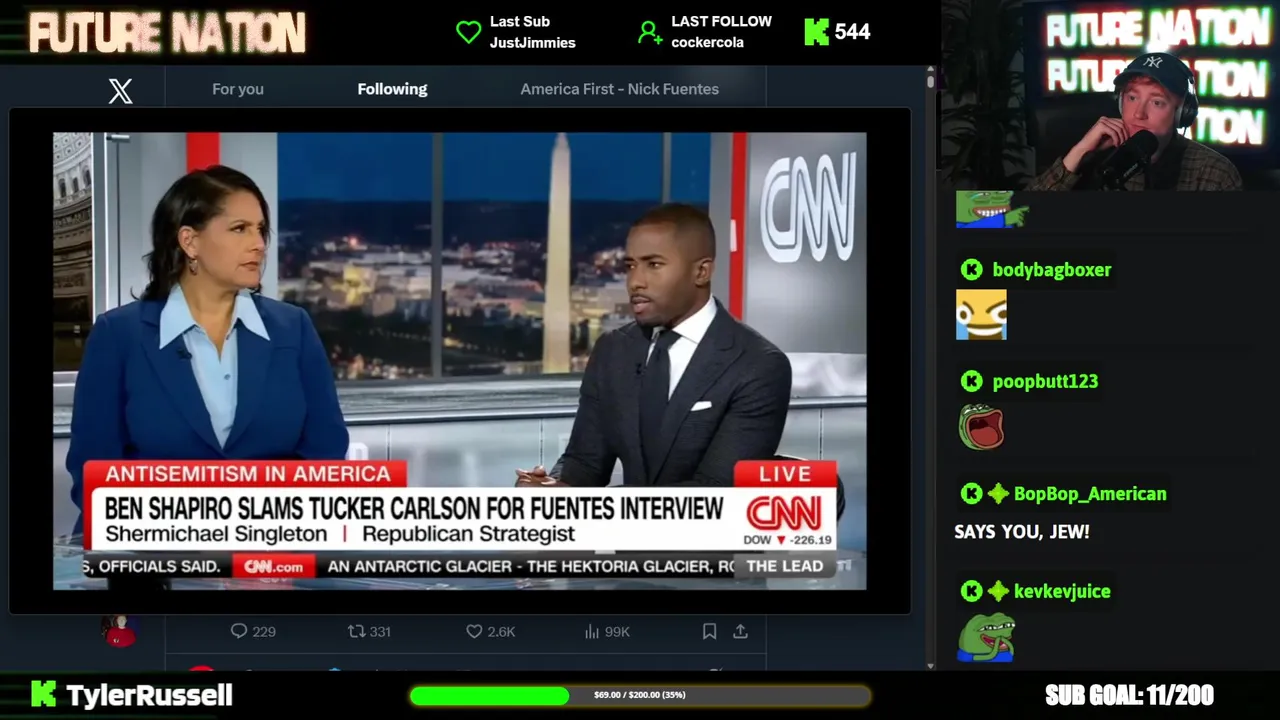Click the reply icon with 229 comments

pyautogui.click(x=239, y=631)
